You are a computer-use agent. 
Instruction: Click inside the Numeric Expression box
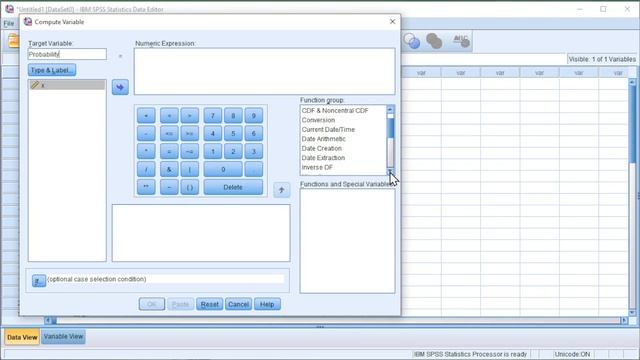pos(264,71)
